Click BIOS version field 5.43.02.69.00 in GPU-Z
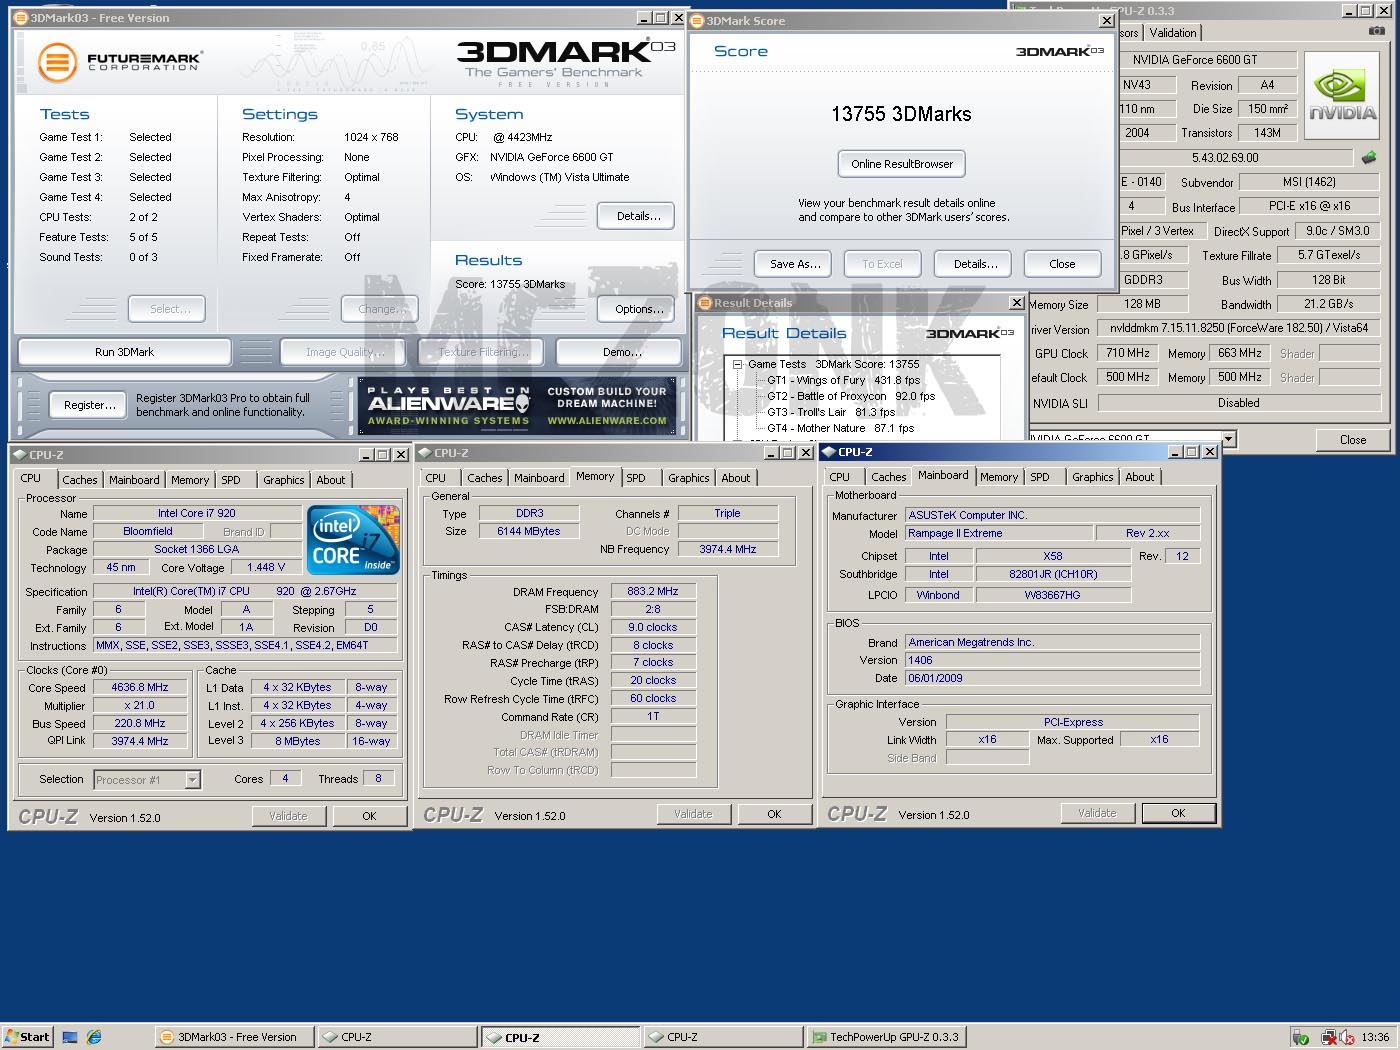 click(x=1225, y=157)
